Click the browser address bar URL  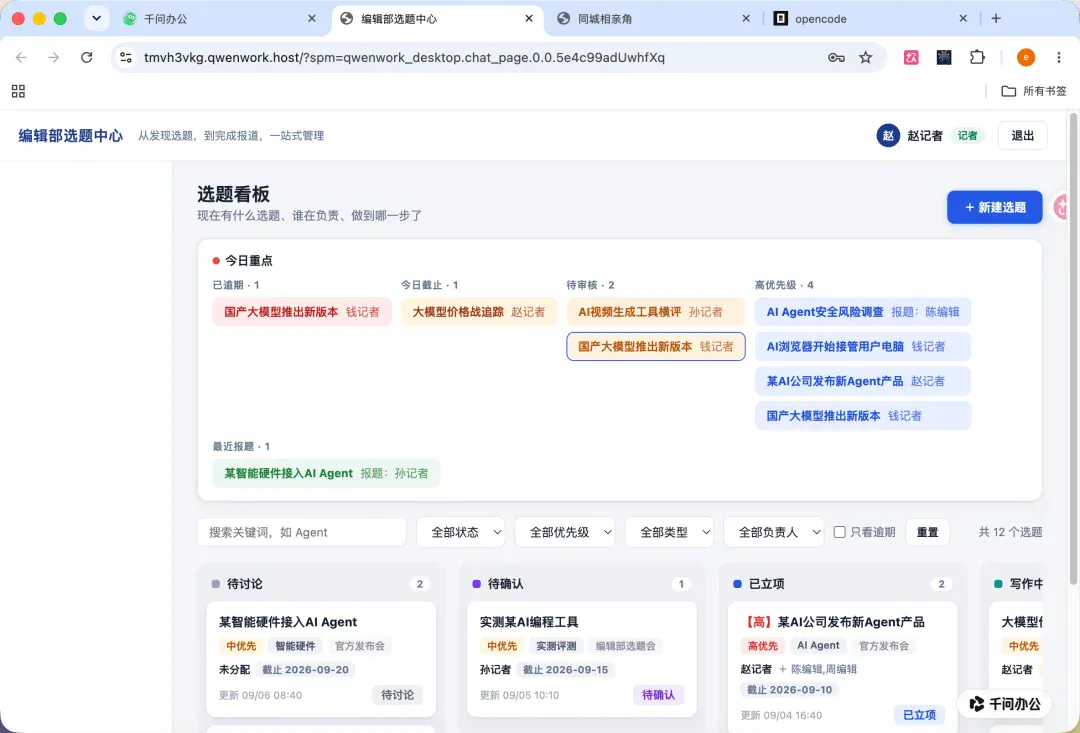coord(404,57)
